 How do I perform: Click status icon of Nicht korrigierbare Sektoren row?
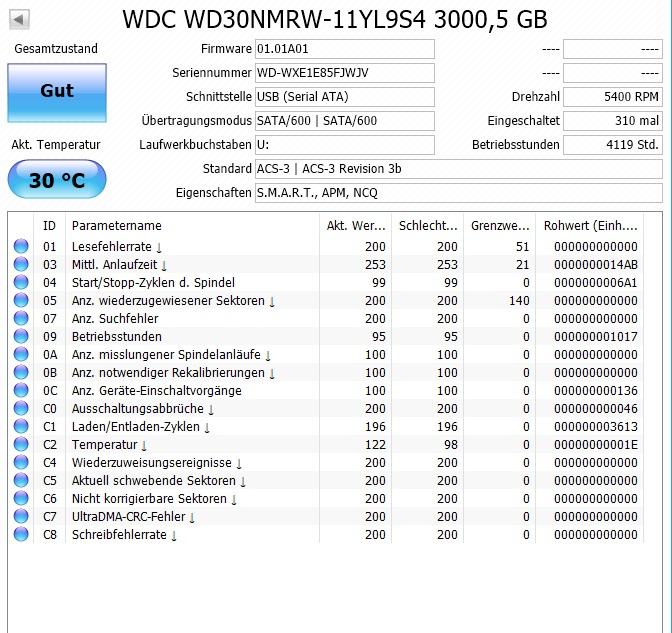click(21, 498)
